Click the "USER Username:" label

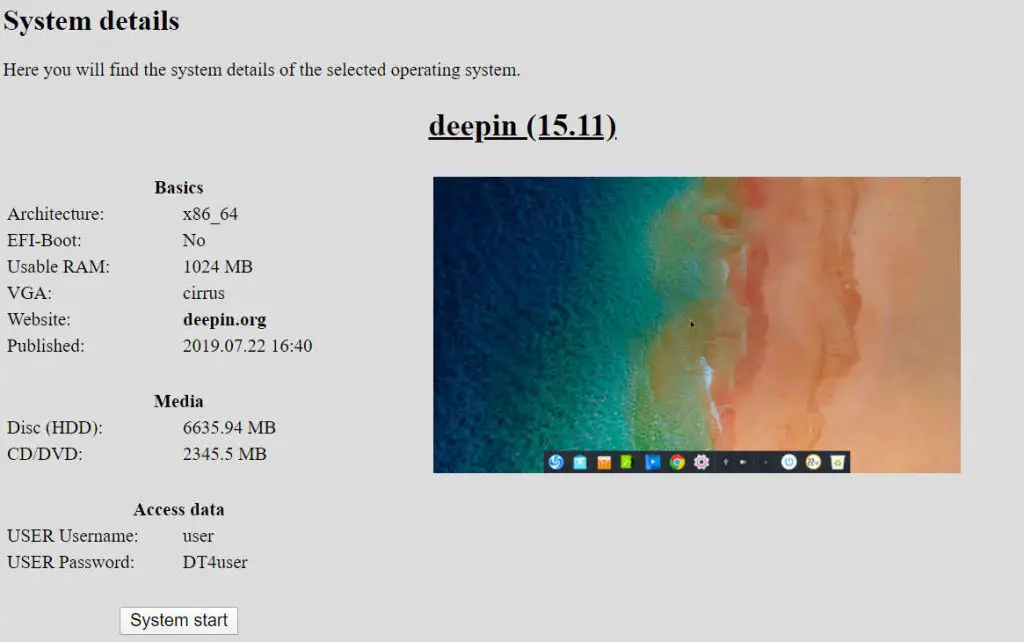(72, 536)
